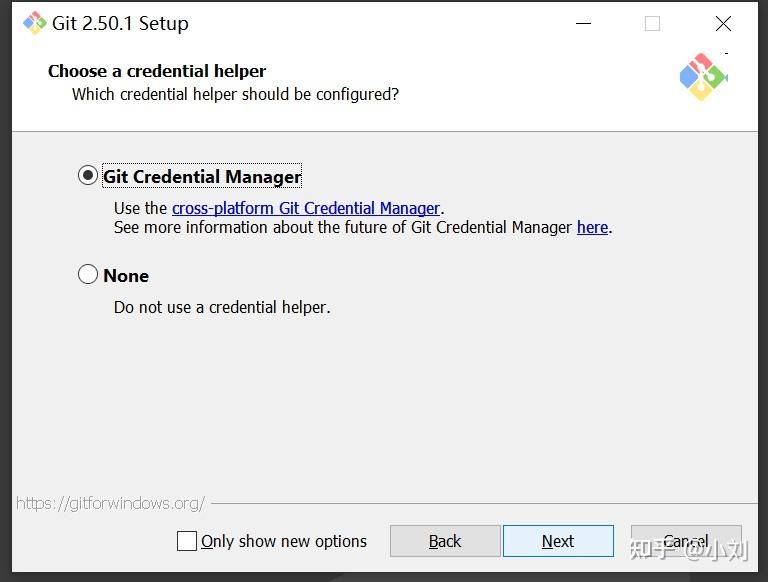Click the Git logo in the header

click(x=703, y=77)
